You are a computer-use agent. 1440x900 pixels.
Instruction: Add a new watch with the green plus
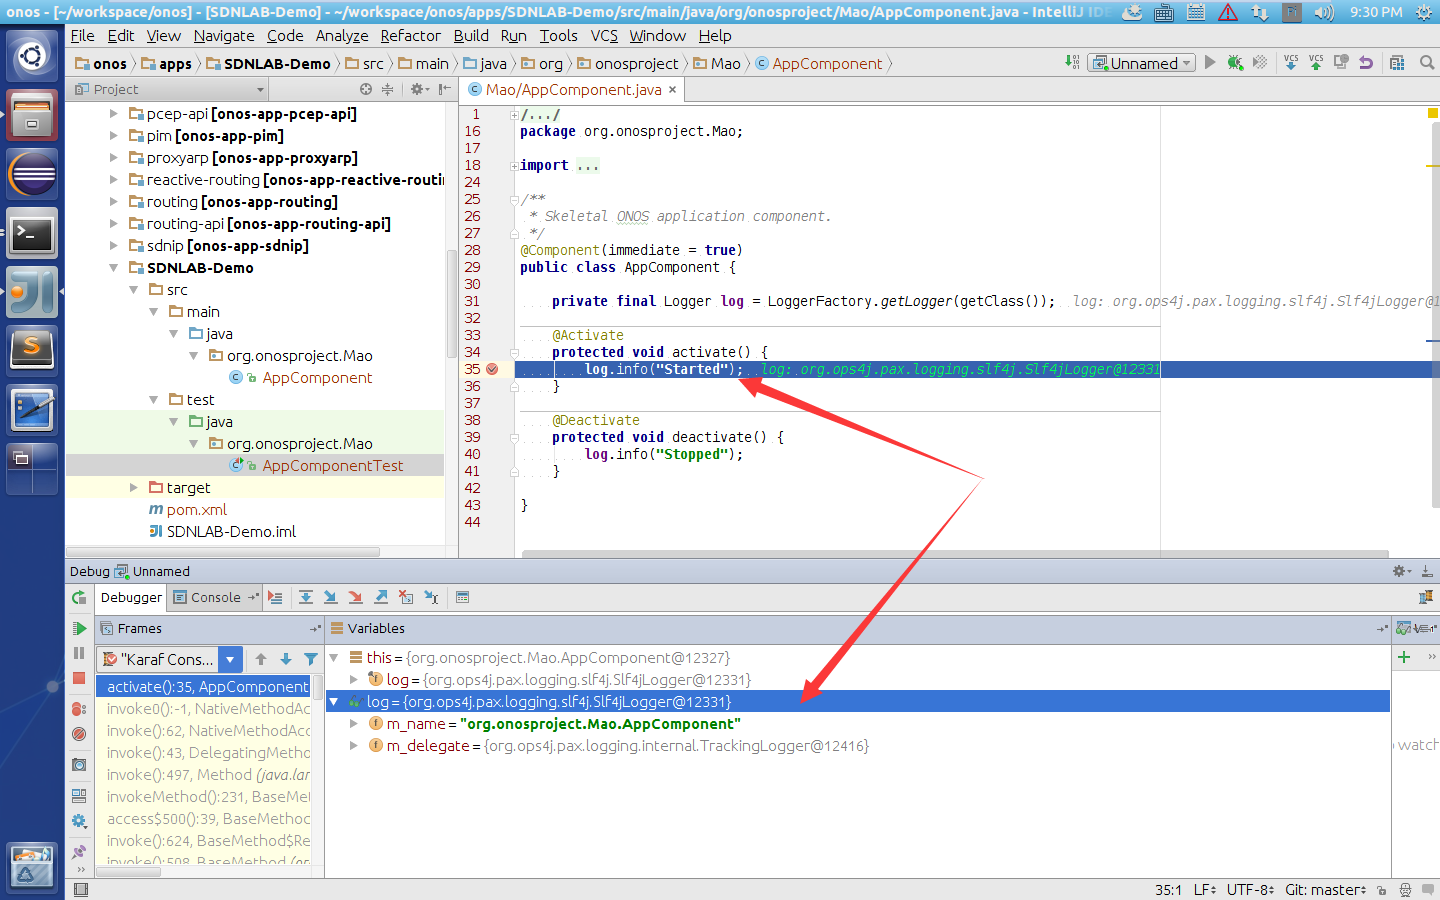point(1404,657)
